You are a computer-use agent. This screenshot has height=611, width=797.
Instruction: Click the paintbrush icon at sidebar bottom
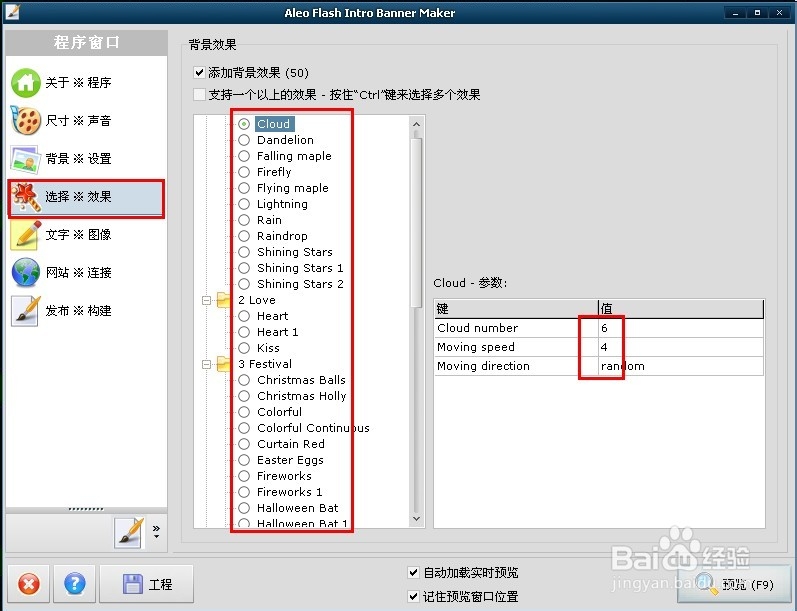pos(129,532)
